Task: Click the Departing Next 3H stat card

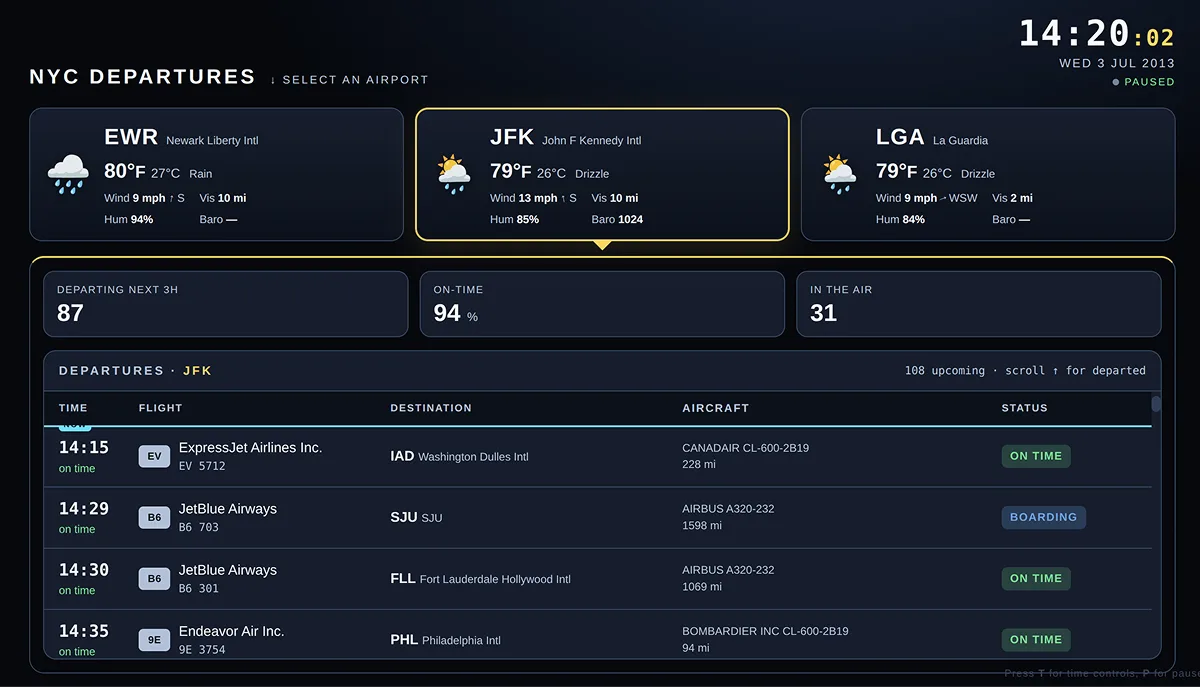Action: click(226, 304)
